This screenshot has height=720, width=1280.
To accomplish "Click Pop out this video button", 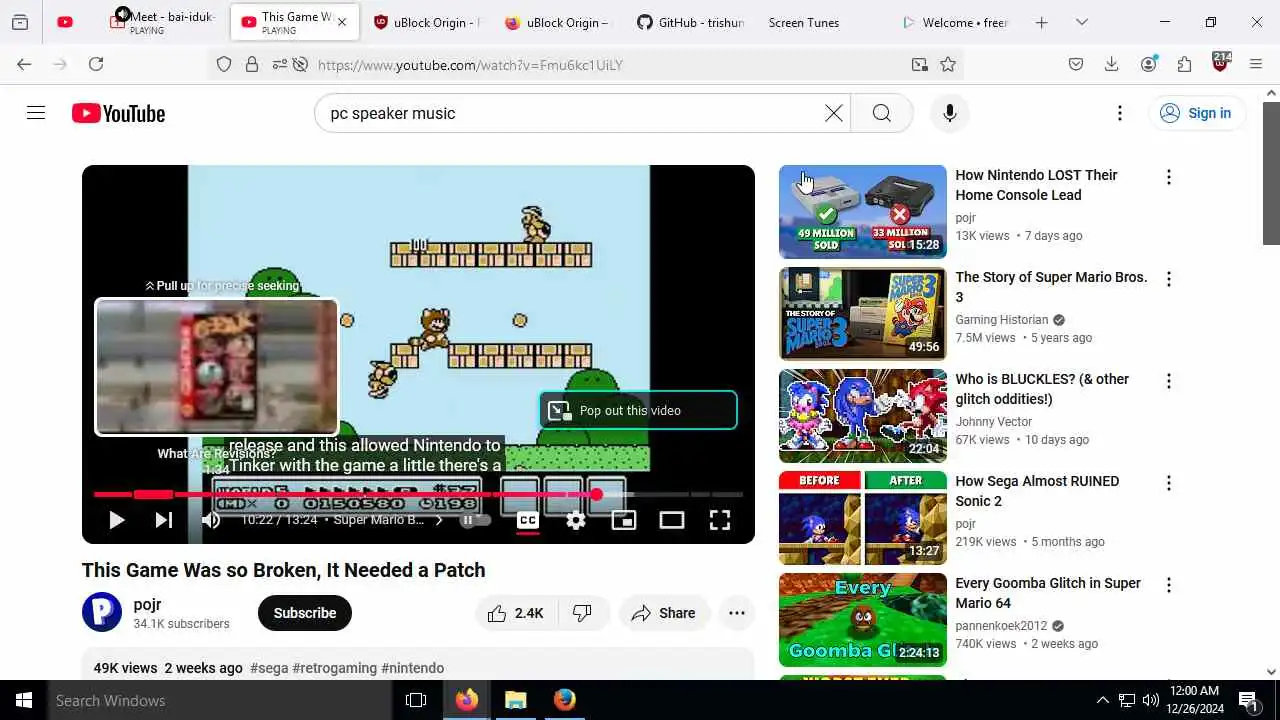I will [x=638, y=410].
